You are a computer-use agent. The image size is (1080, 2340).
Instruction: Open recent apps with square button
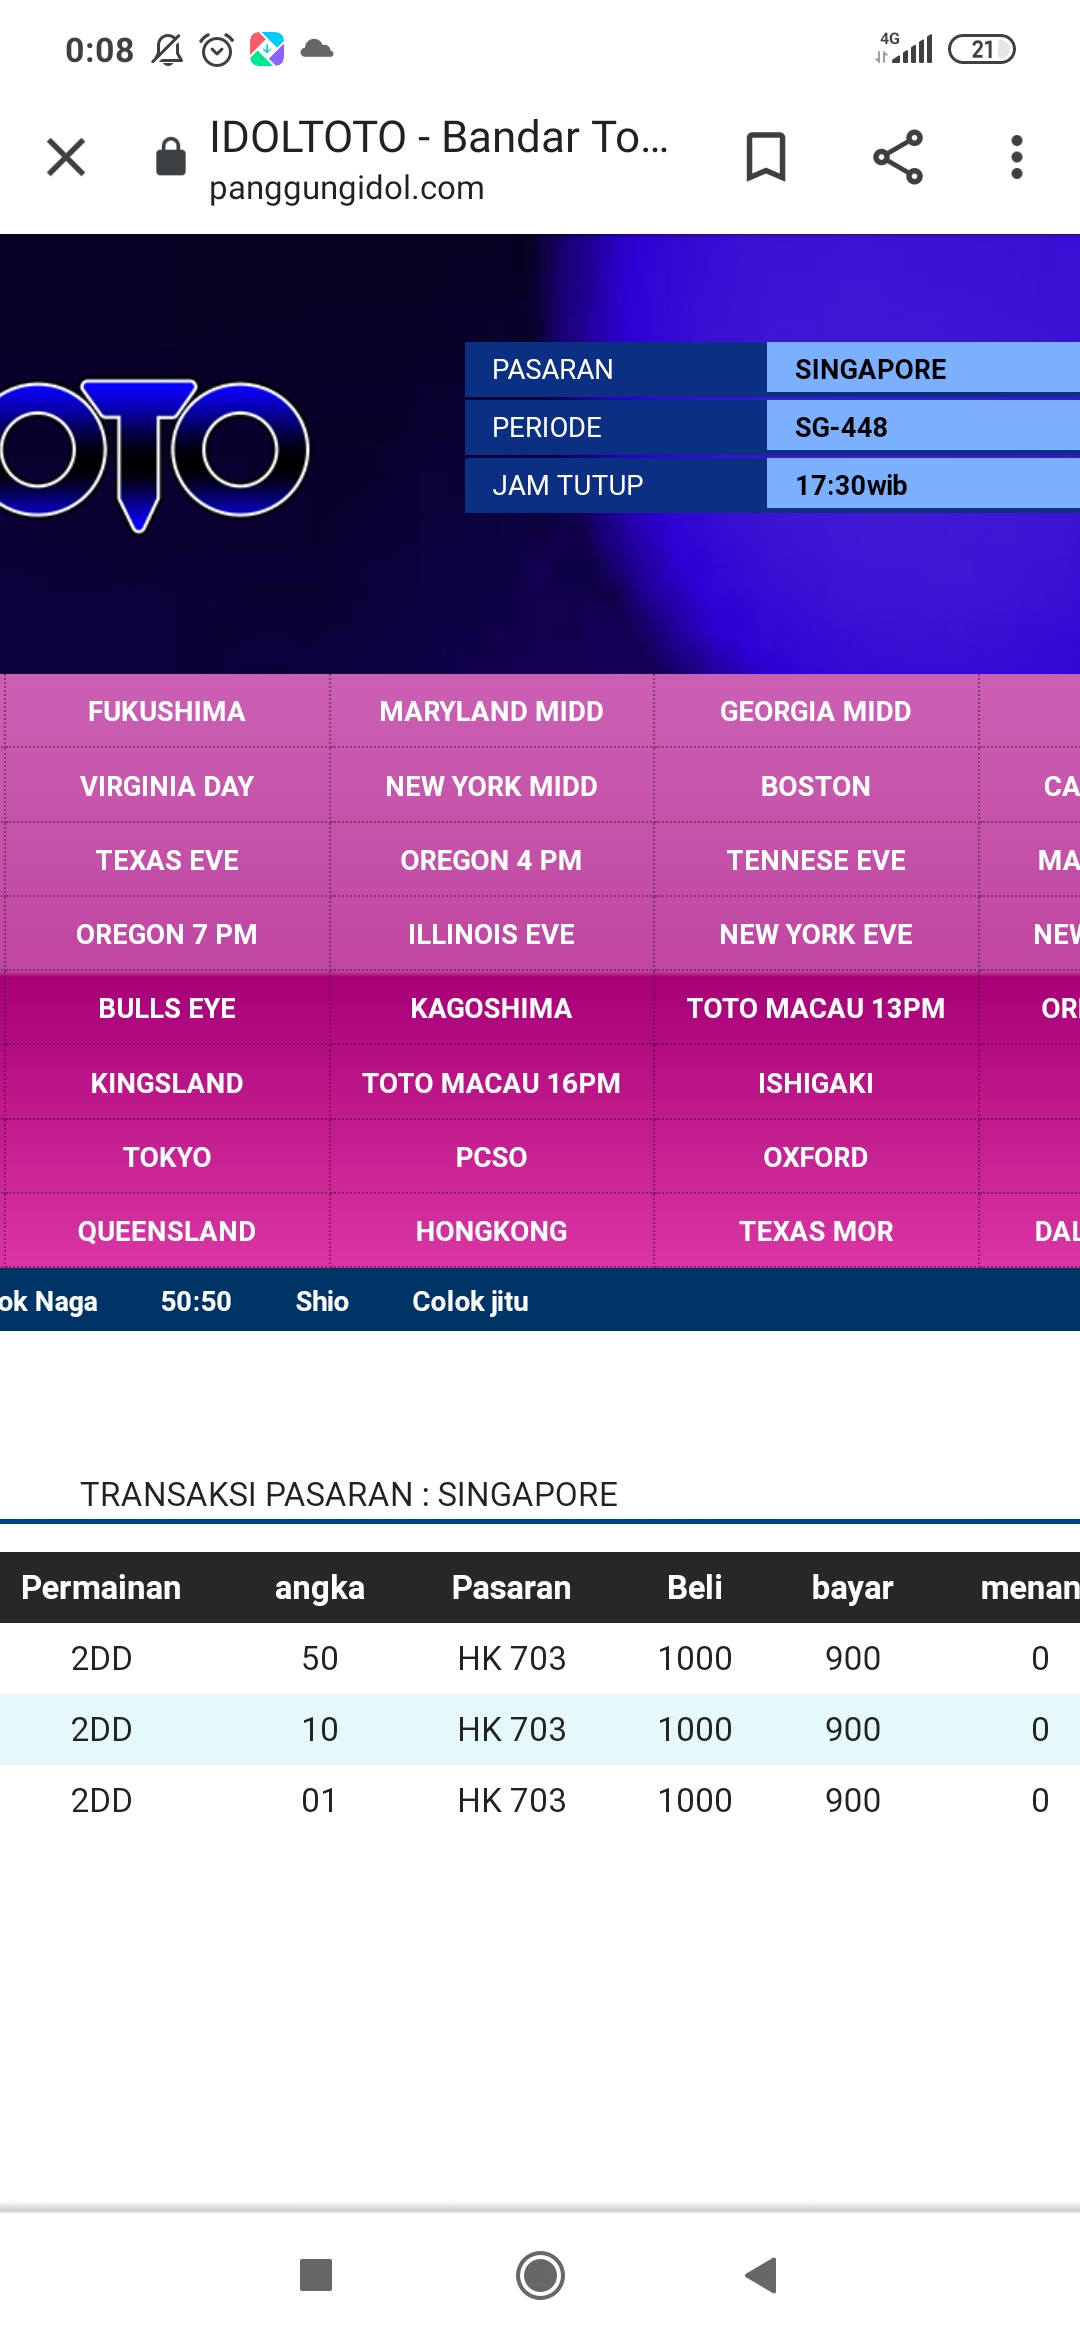[316, 2275]
